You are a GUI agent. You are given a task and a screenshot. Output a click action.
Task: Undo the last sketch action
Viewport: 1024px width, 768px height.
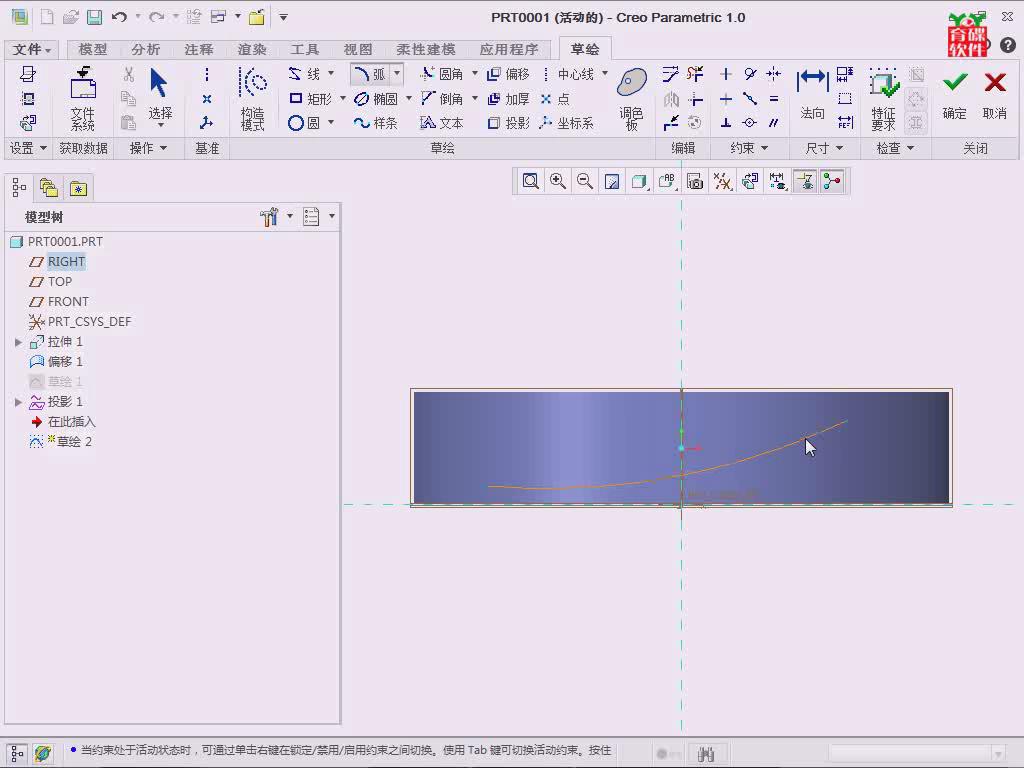click(119, 17)
